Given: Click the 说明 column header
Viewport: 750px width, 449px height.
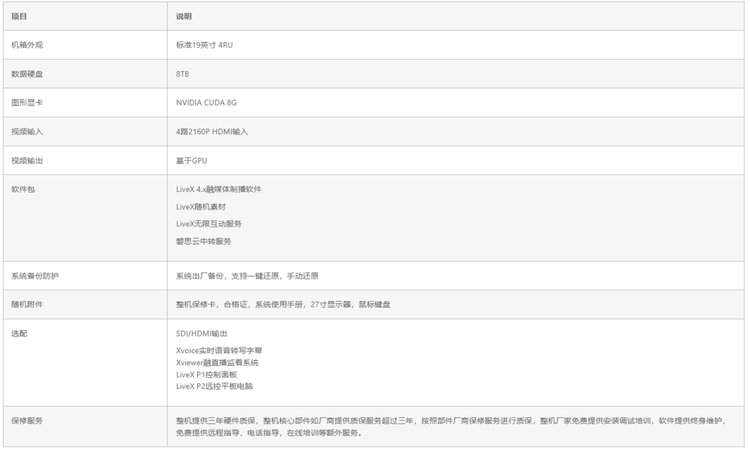Looking at the screenshot, I should coord(183,17).
